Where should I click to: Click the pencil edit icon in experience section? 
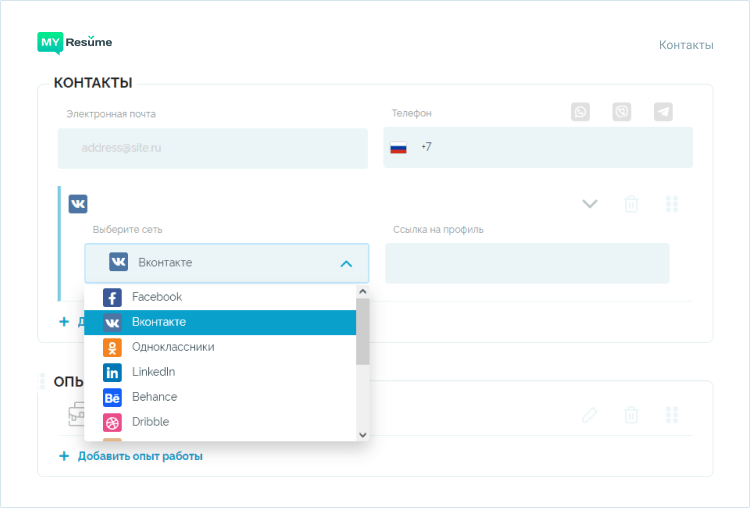click(590, 414)
